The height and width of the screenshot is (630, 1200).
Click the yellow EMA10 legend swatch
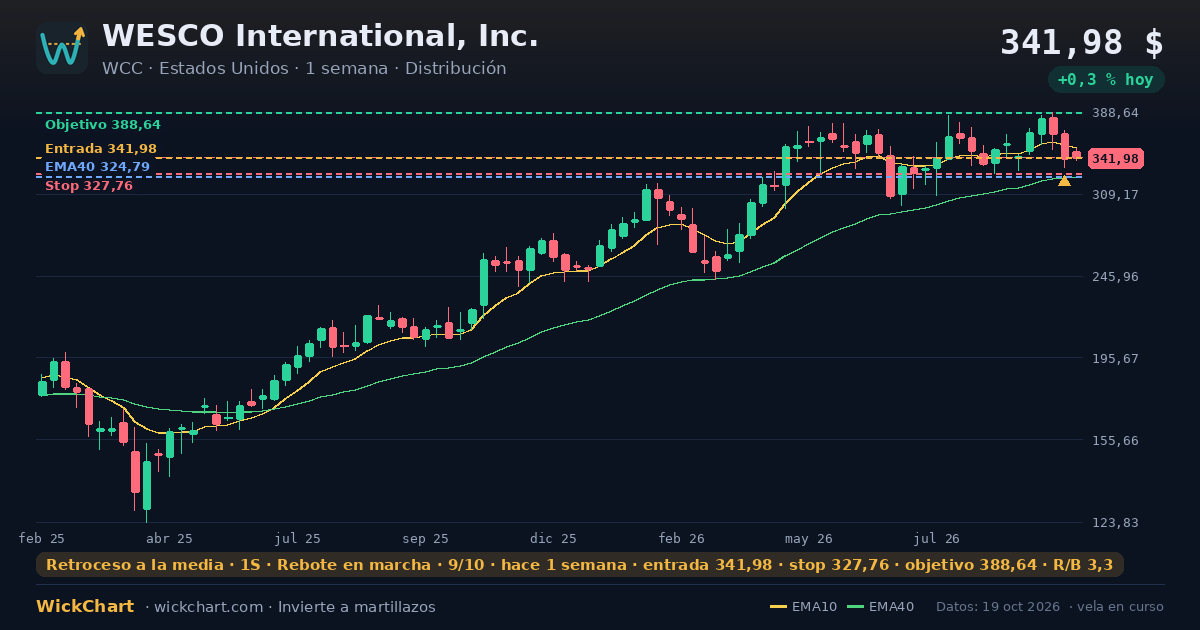point(778,607)
